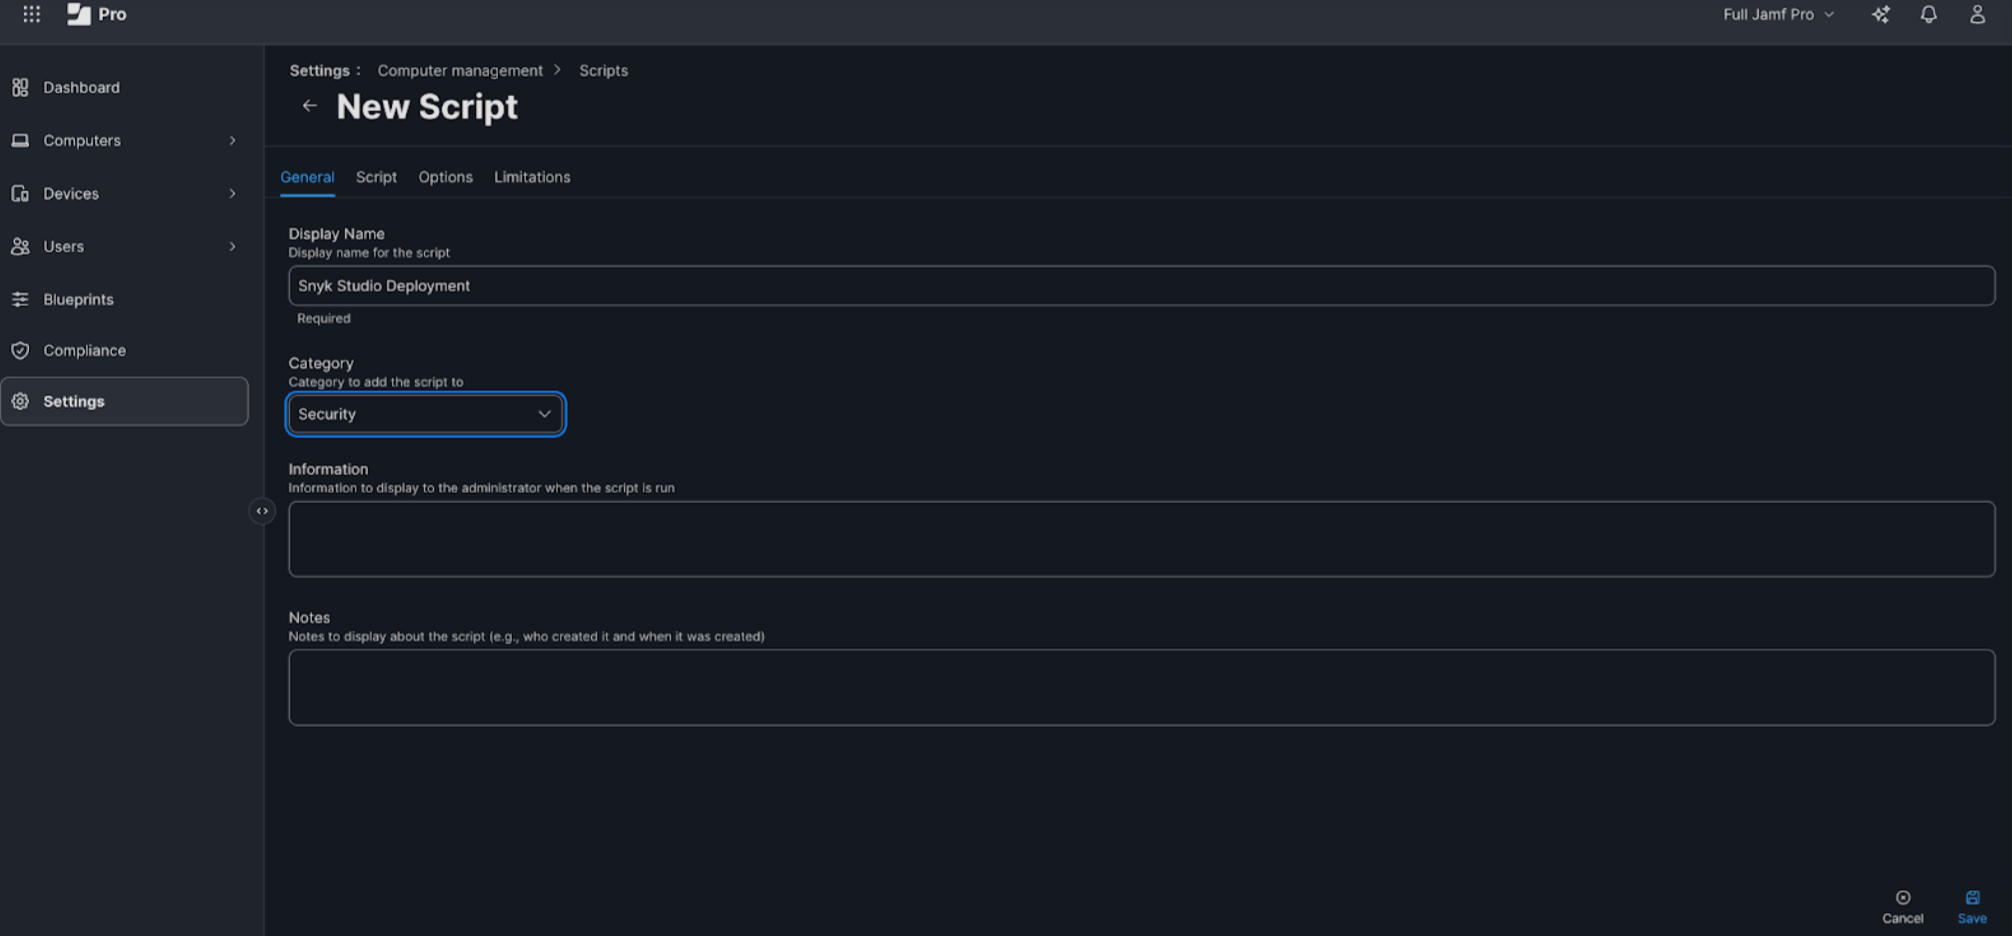Switch to the Script tab

click(376, 177)
